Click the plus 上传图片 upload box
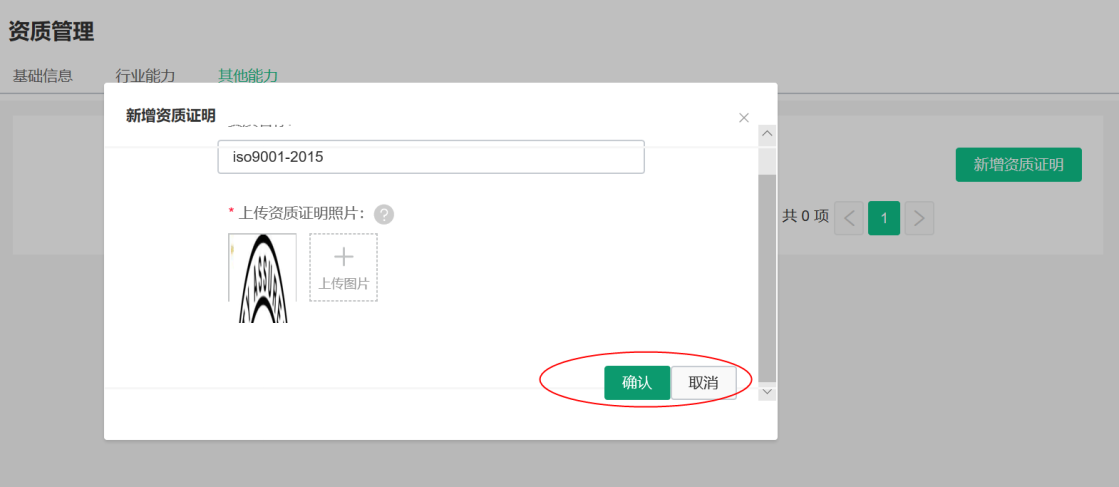The height and width of the screenshot is (487, 1119). coord(343,267)
